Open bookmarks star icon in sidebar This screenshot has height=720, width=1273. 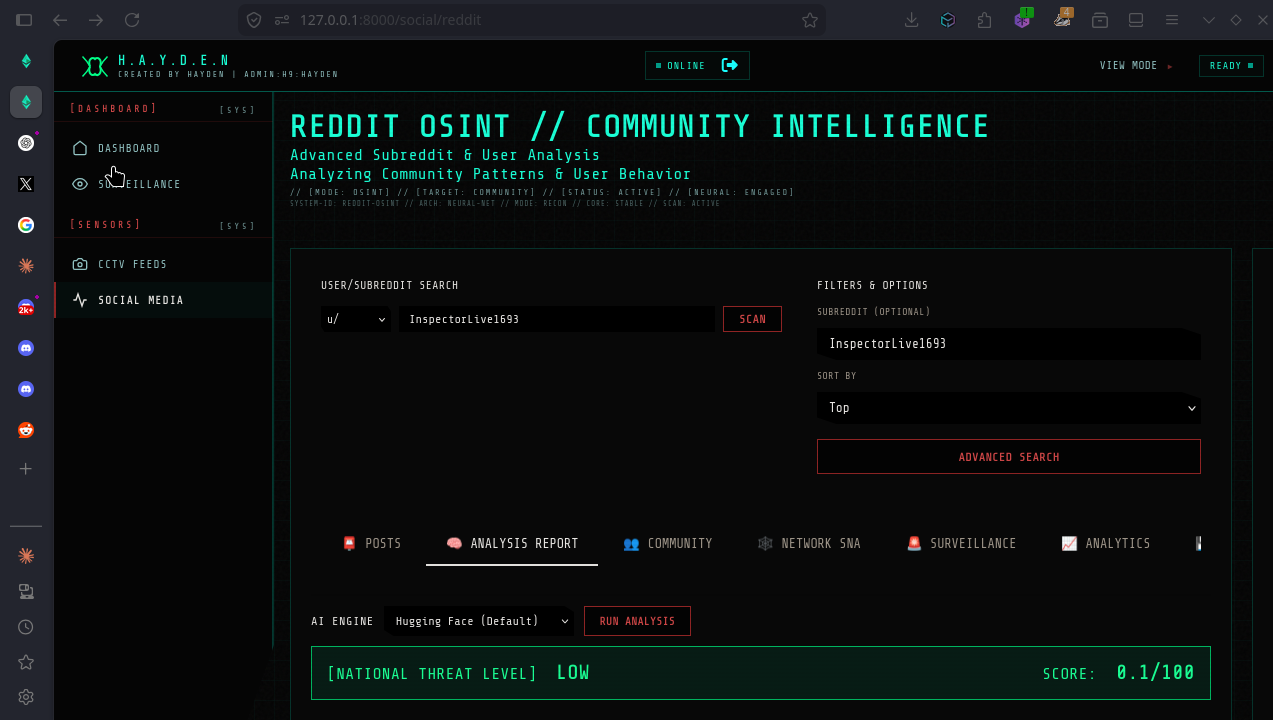(26, 662)
